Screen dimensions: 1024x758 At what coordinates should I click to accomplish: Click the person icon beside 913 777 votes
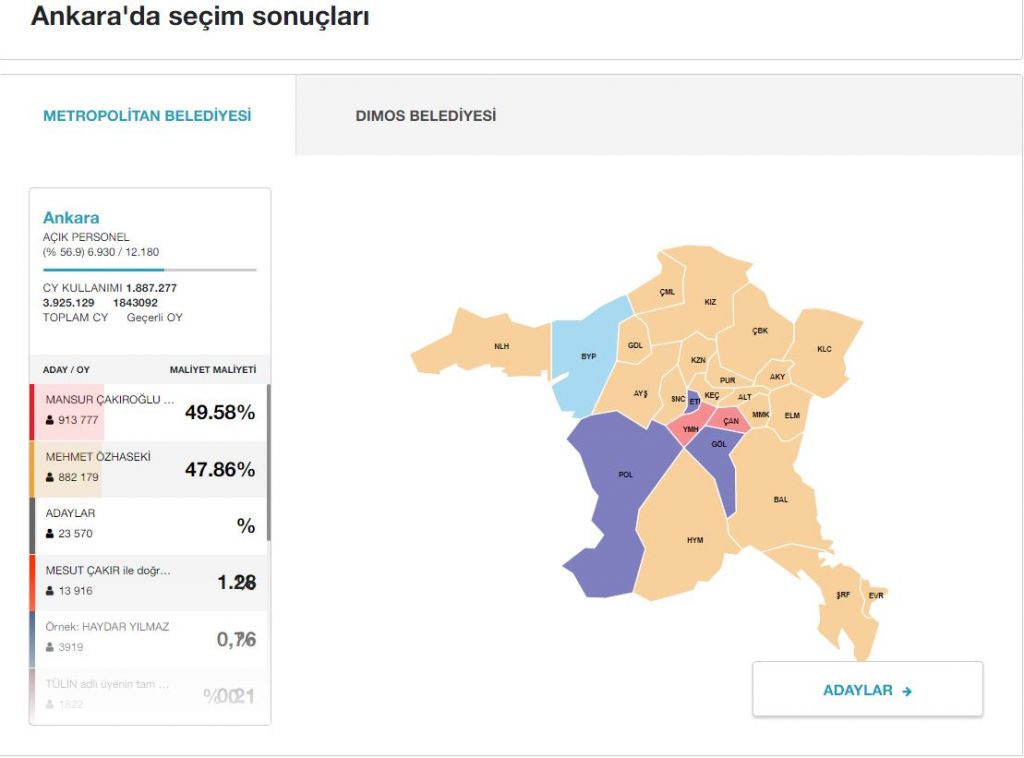point(50,420)
